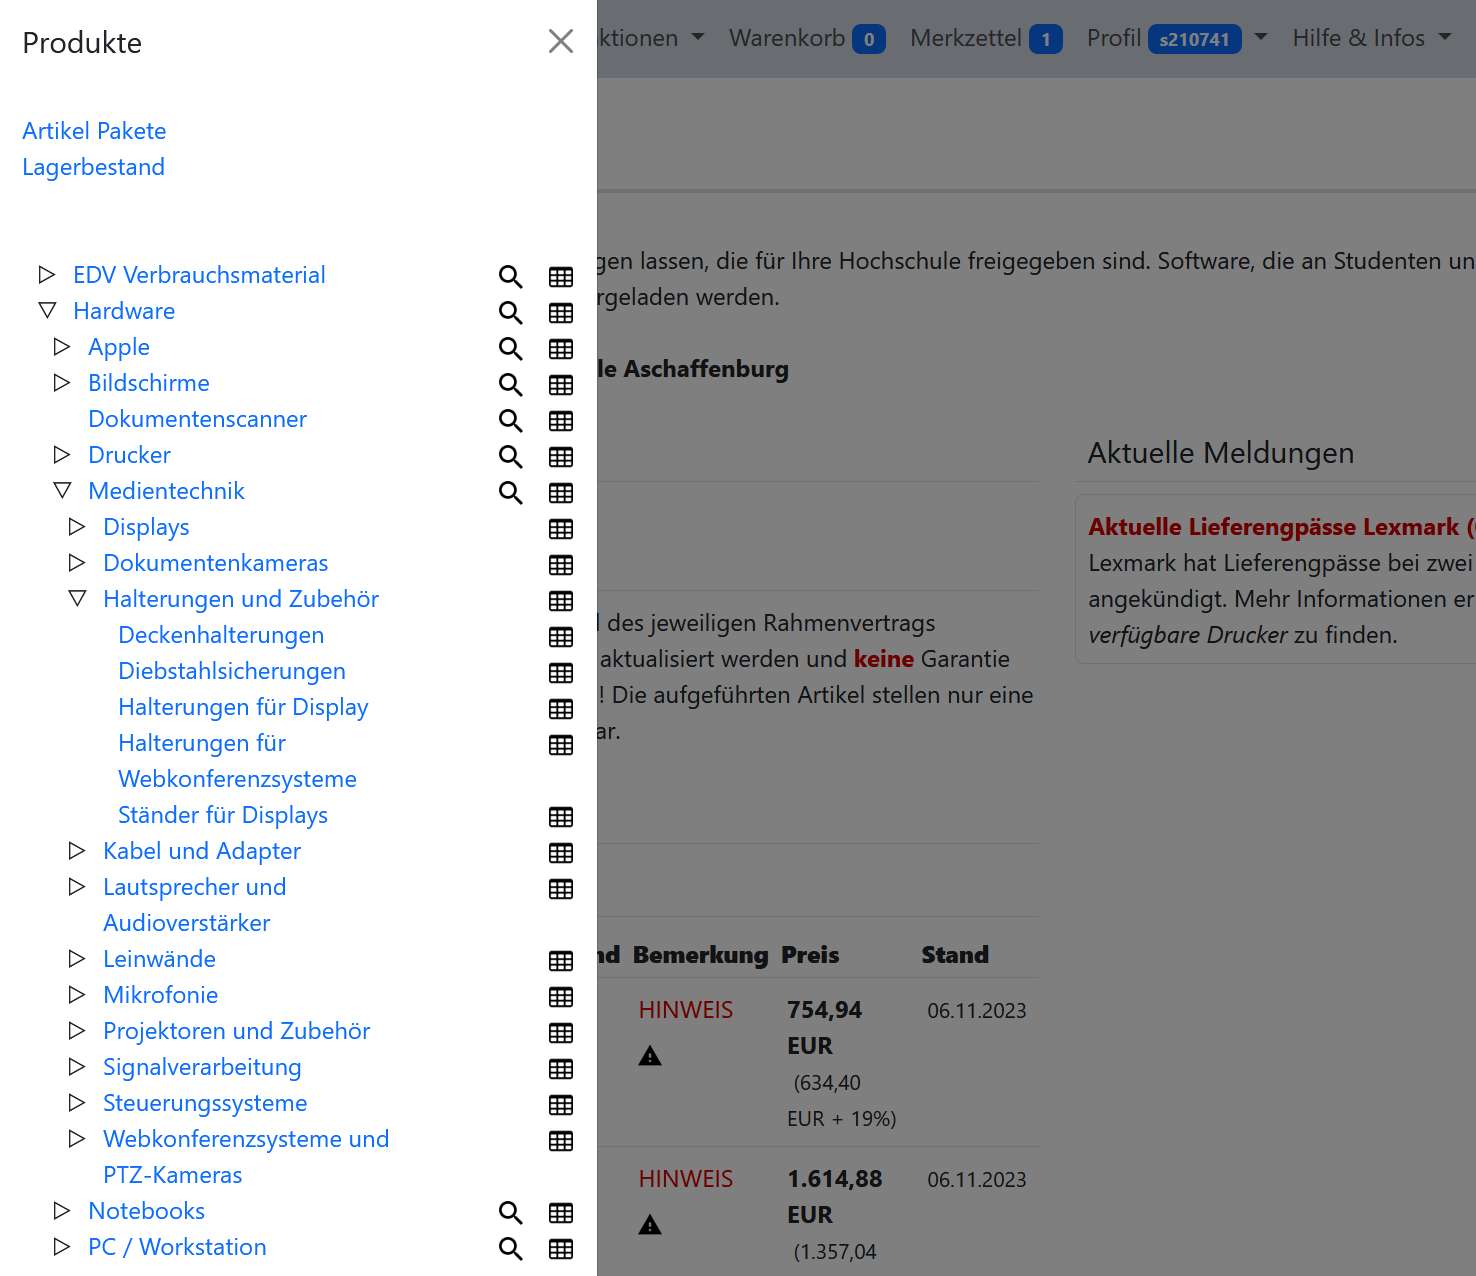Image resolution: width=1476 pixels, height=1276 pixels.
Task: Show table view for Notebooks
Action: (561, 1213)
